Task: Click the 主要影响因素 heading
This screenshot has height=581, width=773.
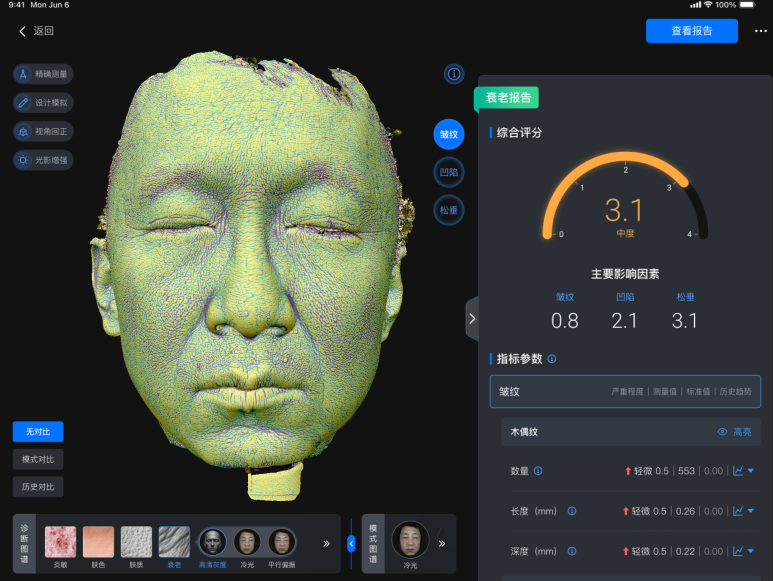Action: click(625, 274)
